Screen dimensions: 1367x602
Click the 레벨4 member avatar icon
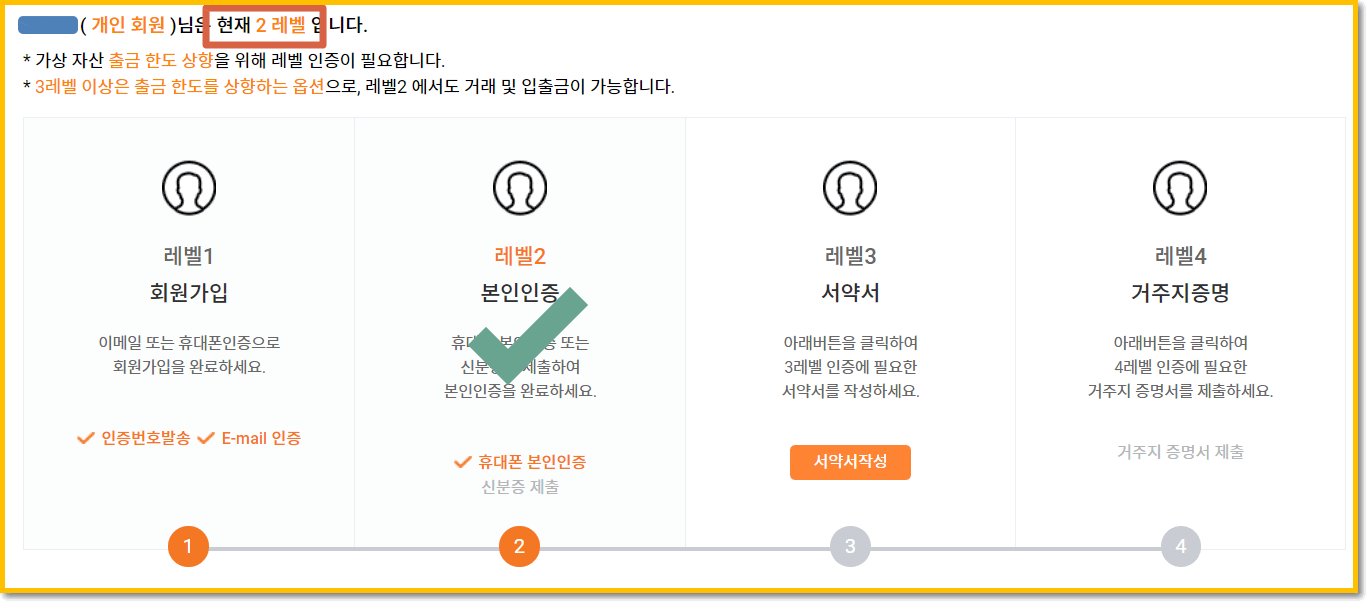pos(1179,185)
